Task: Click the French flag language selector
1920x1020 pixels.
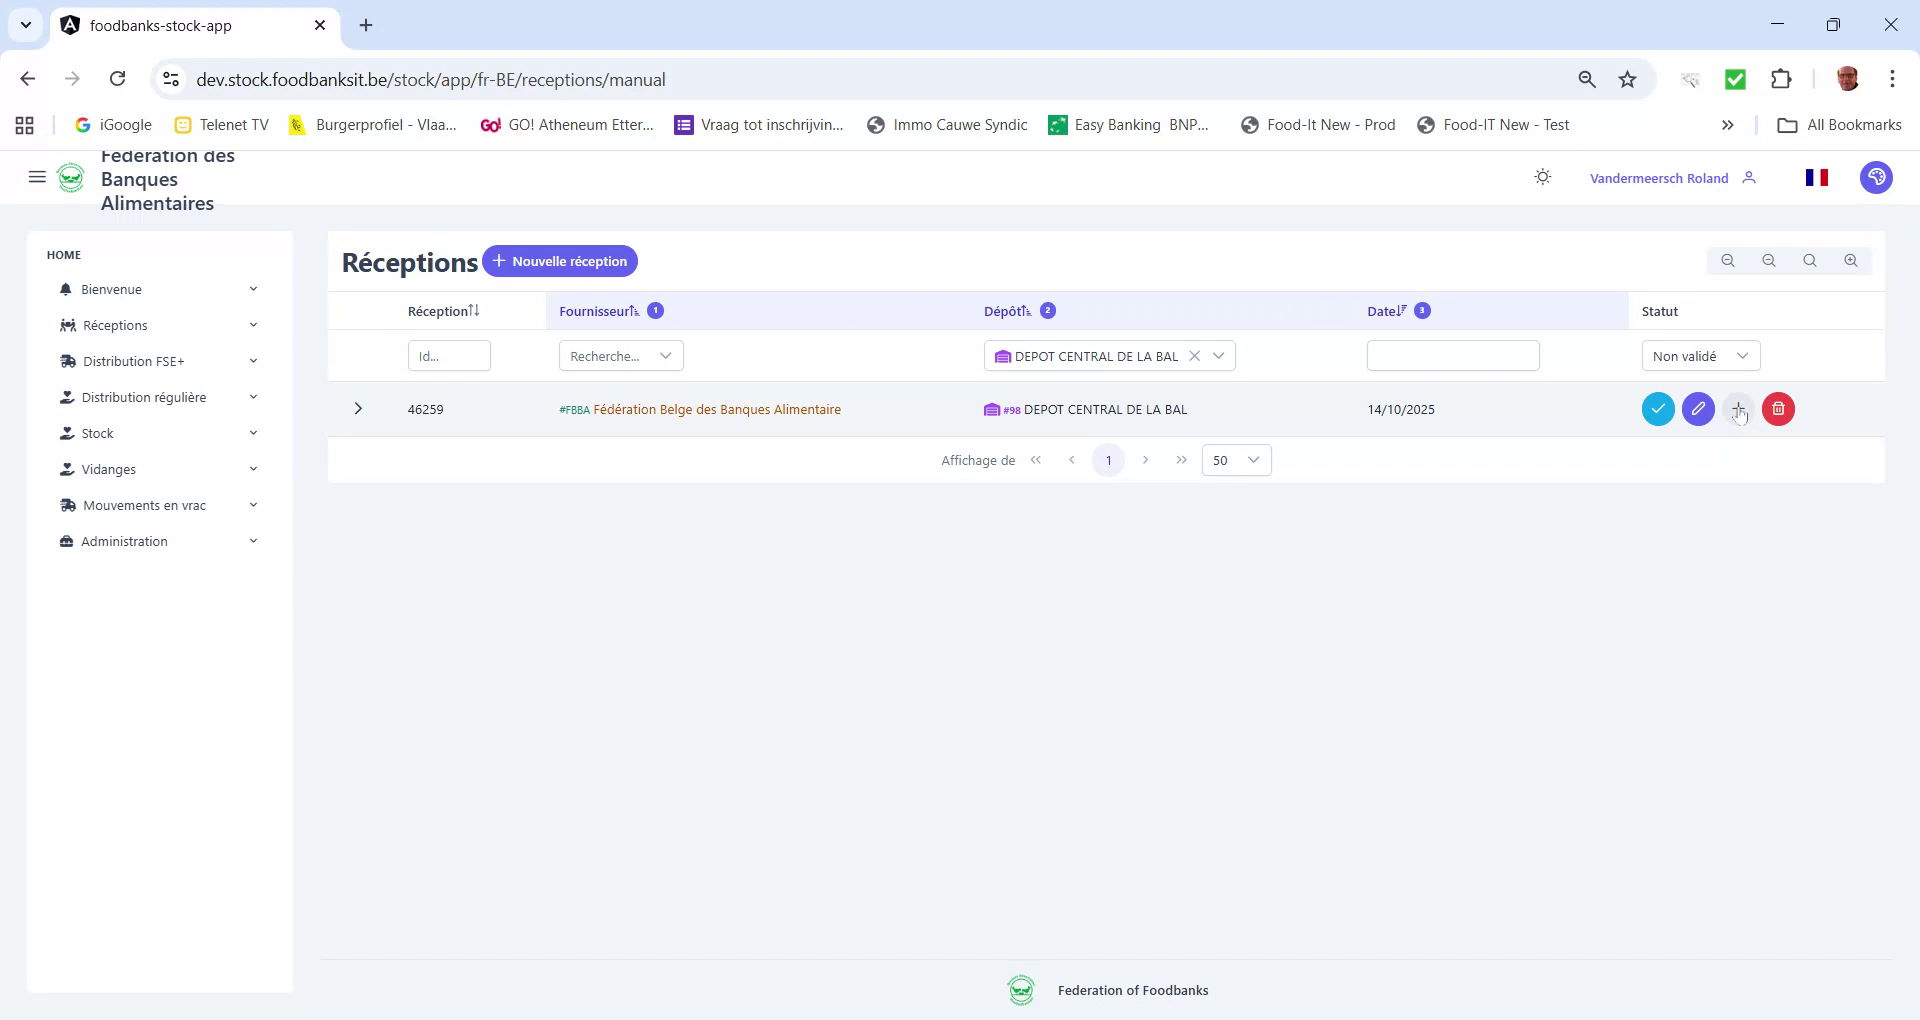Action: point(1817,177)
